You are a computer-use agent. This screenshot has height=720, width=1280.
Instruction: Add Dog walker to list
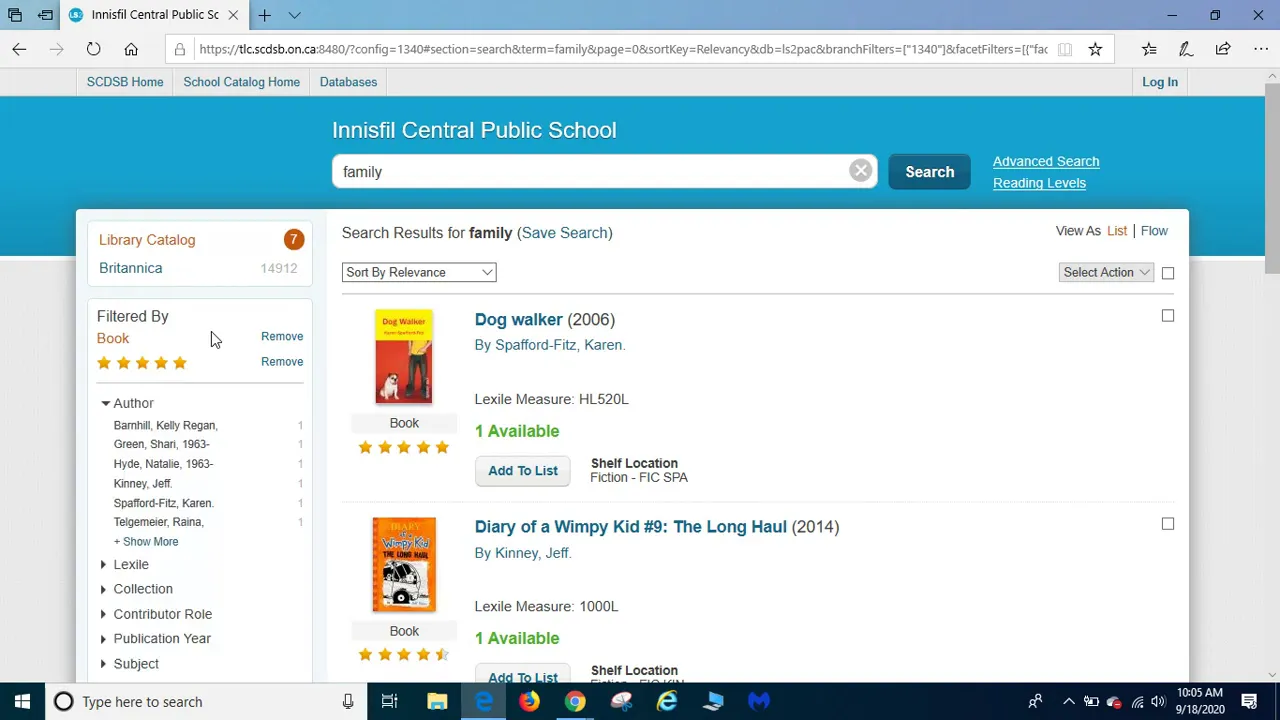tap(523, 471)
